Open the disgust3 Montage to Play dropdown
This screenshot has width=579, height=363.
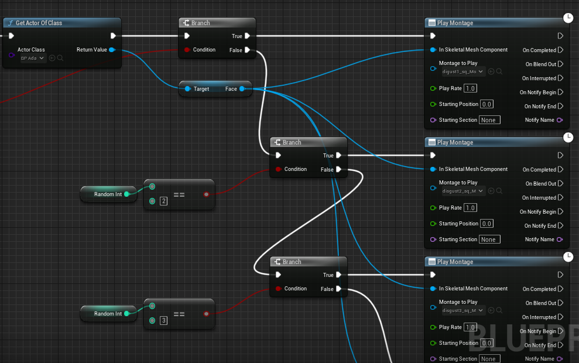[x=463, y=311]
